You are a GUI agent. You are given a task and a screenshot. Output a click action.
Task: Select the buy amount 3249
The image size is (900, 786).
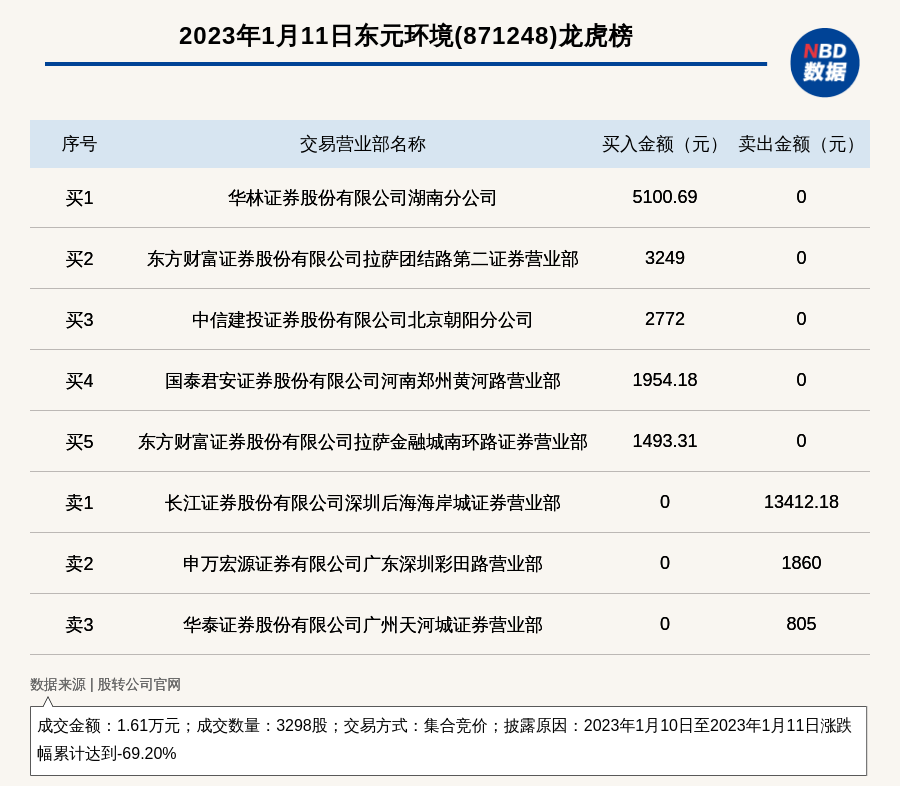(665, 258)
